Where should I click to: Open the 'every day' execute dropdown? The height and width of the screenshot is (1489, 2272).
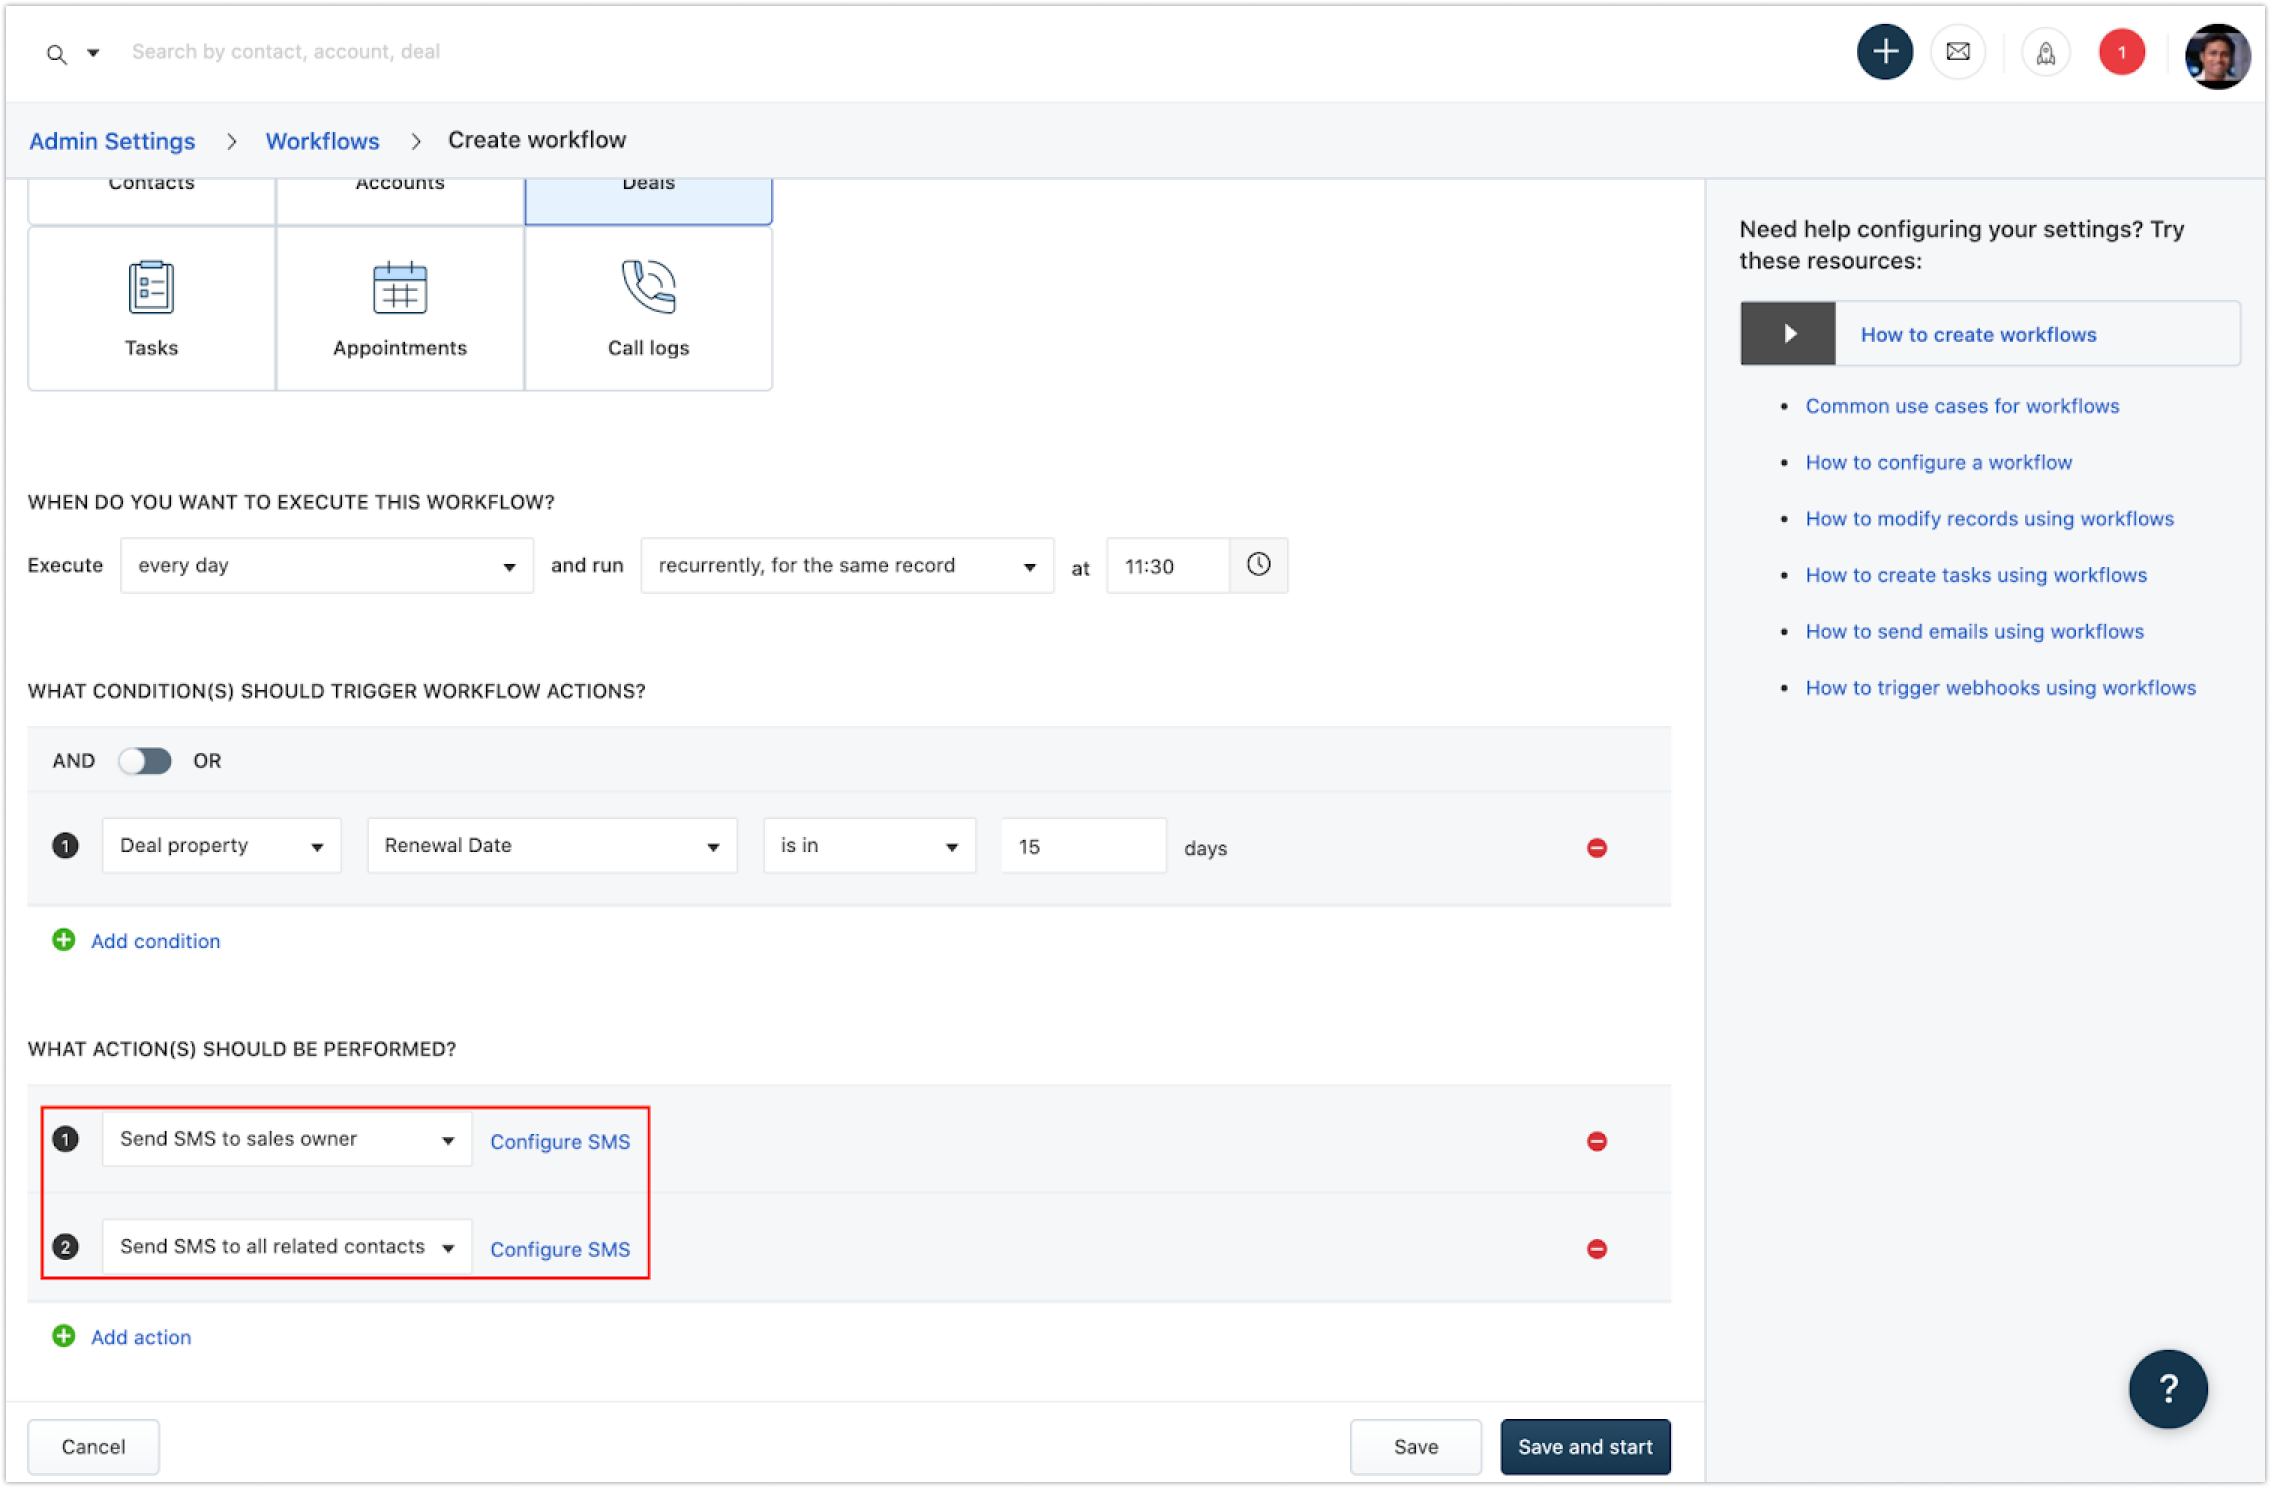point(326,566)
